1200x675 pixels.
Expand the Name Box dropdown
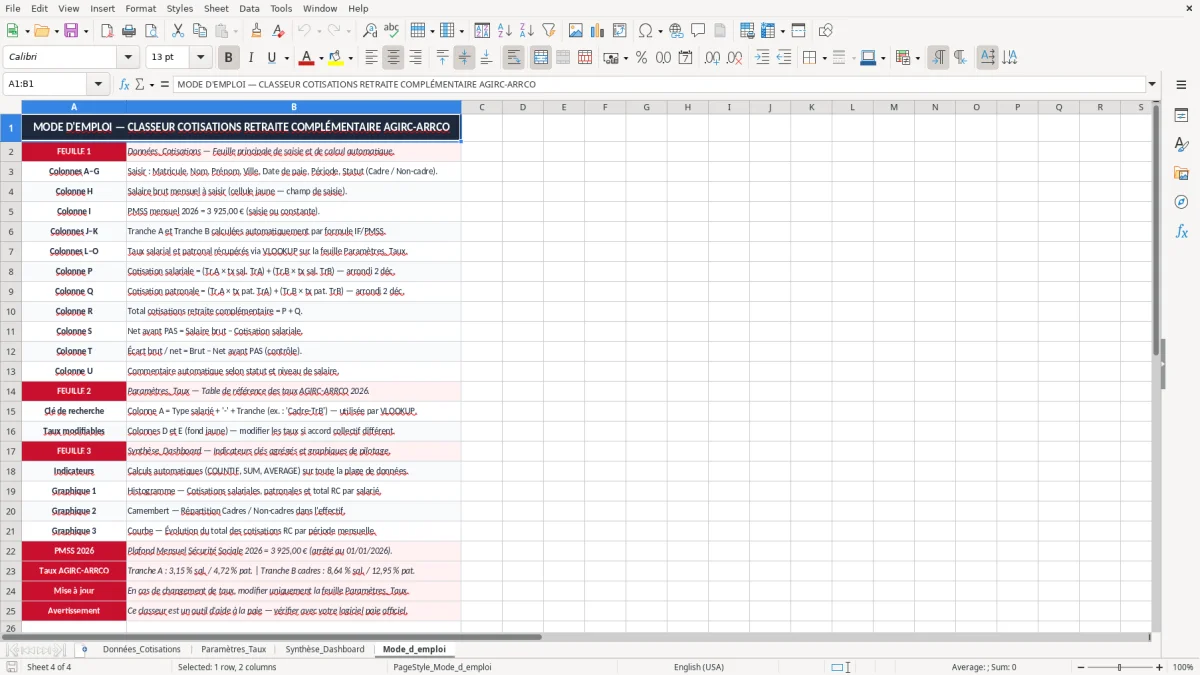99,84
